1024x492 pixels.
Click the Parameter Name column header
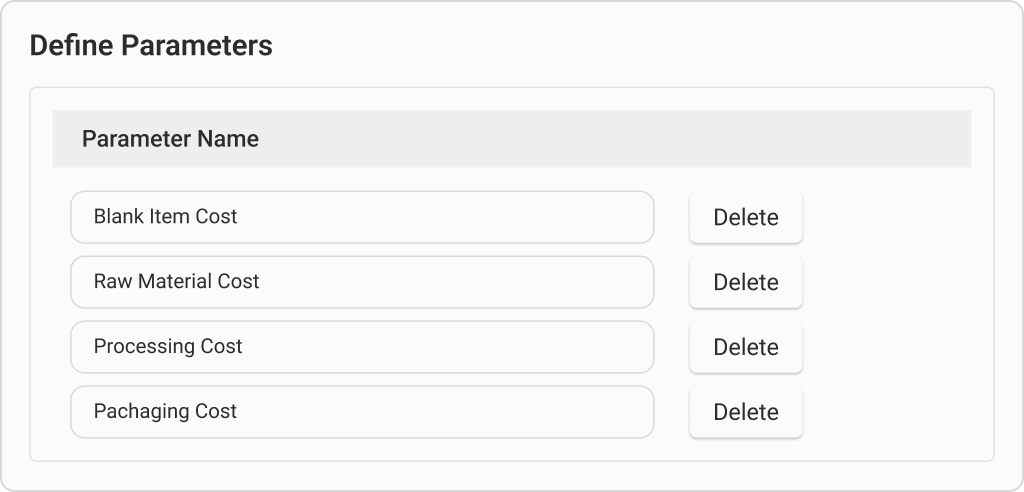pos(170,139)
